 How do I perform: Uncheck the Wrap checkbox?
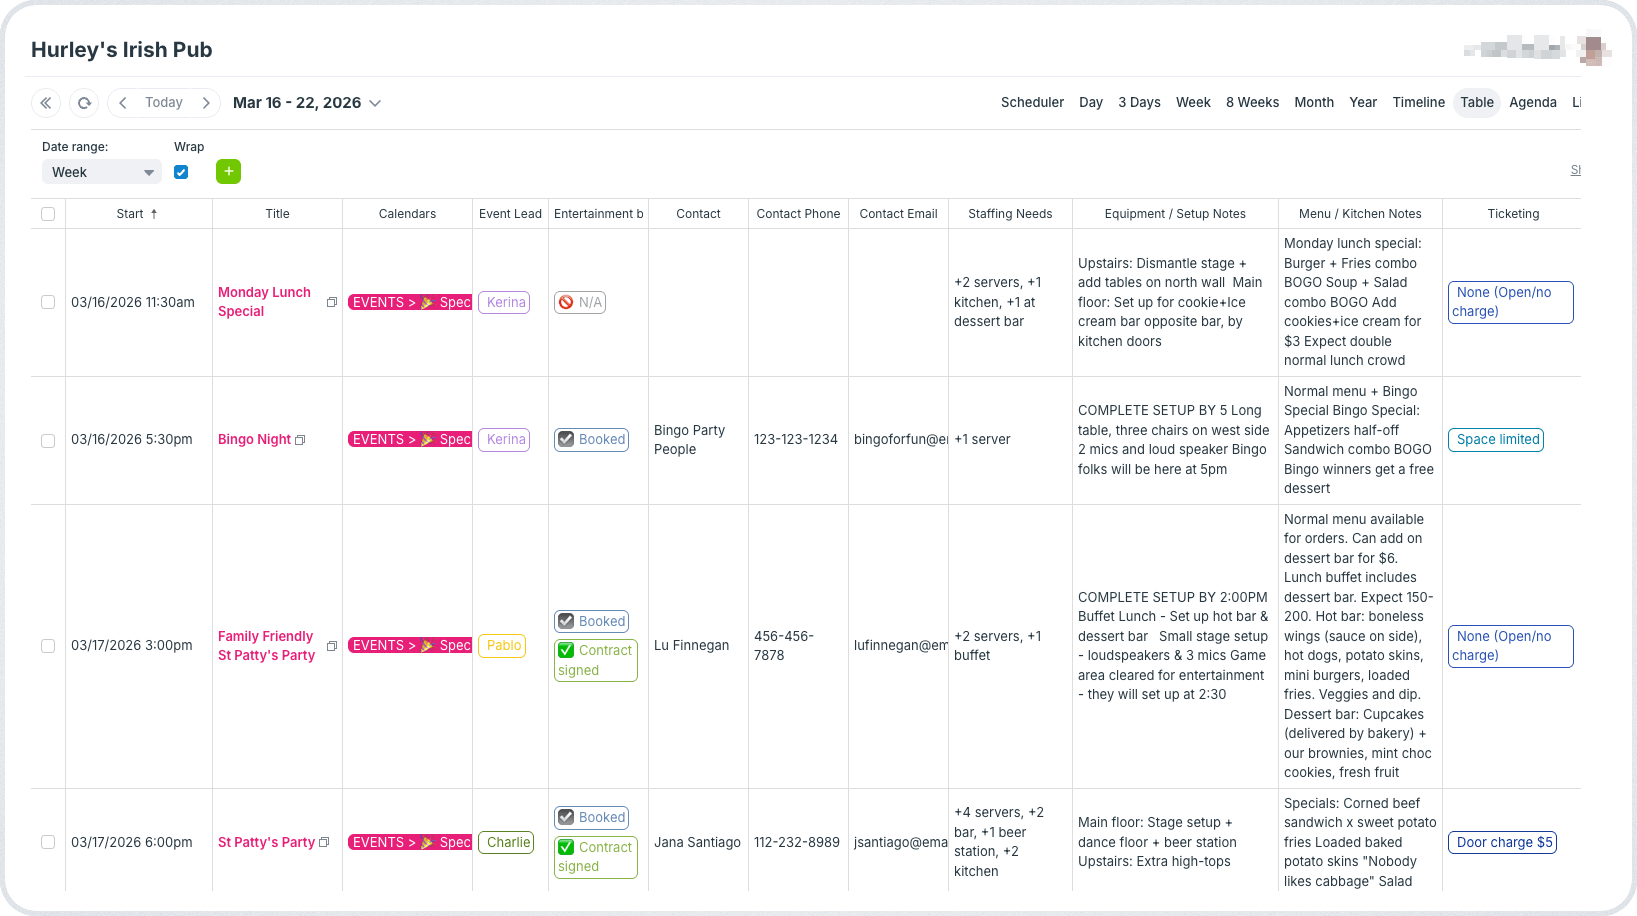pos(181,172)
